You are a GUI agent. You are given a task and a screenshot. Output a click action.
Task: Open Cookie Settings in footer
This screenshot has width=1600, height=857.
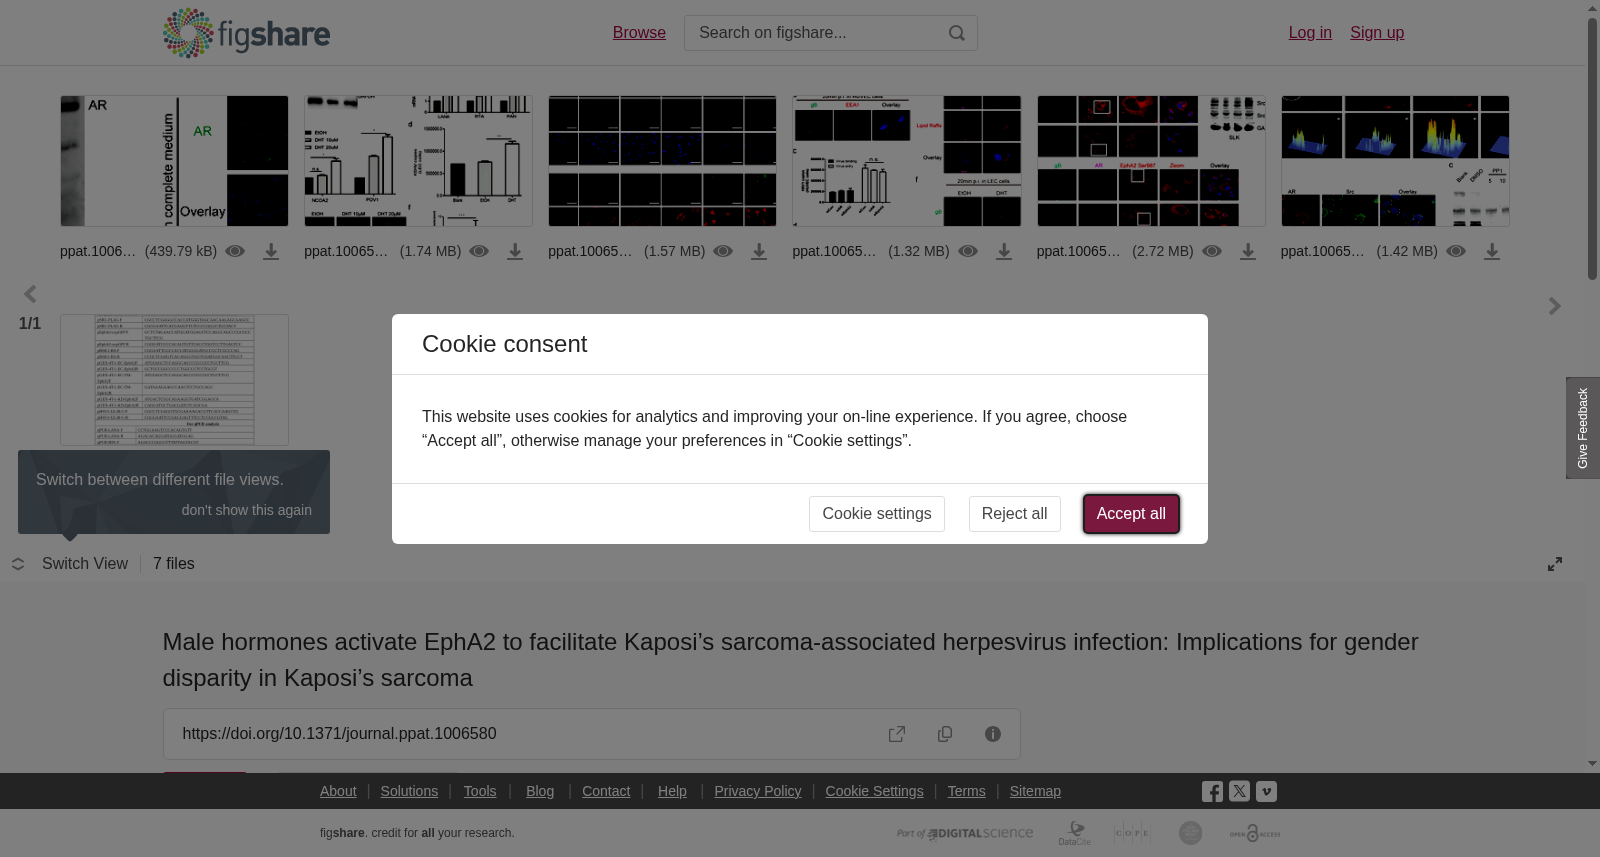874,791
